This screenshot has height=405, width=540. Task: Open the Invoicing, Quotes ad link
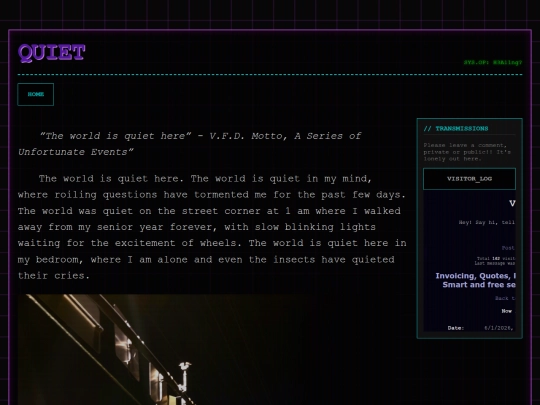(x=476, y=280)
